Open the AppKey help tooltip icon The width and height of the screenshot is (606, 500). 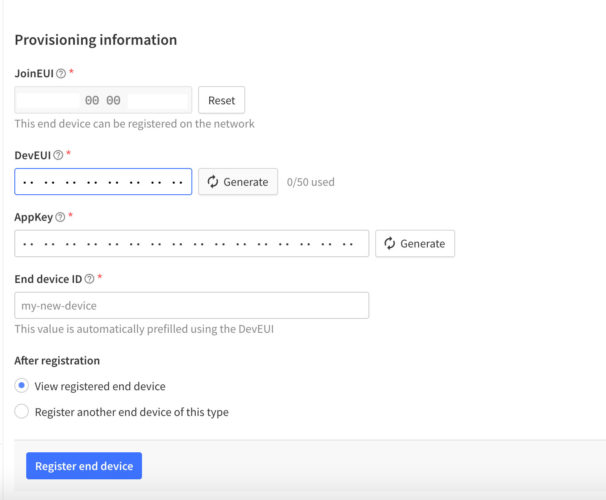point(61,217)
